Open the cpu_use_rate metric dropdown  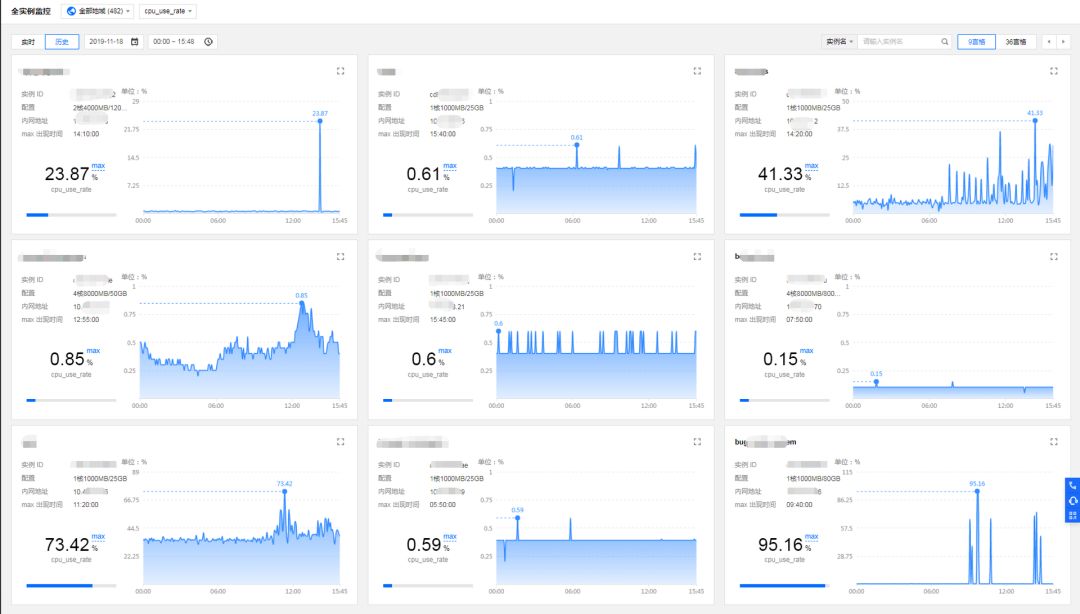coord(167,11)
